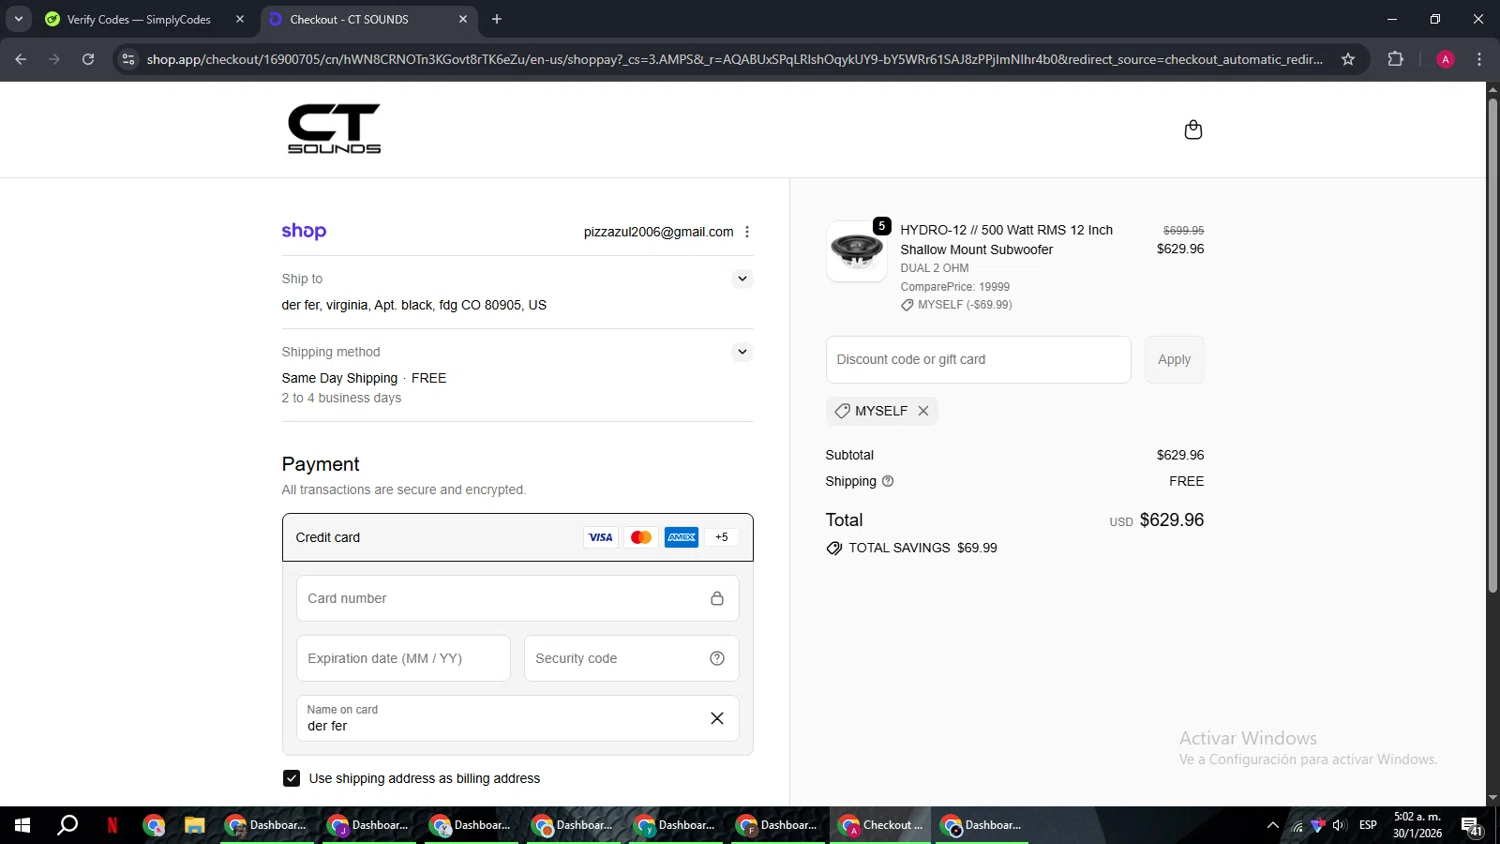Select the Credit card payment option
Screen dimensions: 1500x844
517,537
